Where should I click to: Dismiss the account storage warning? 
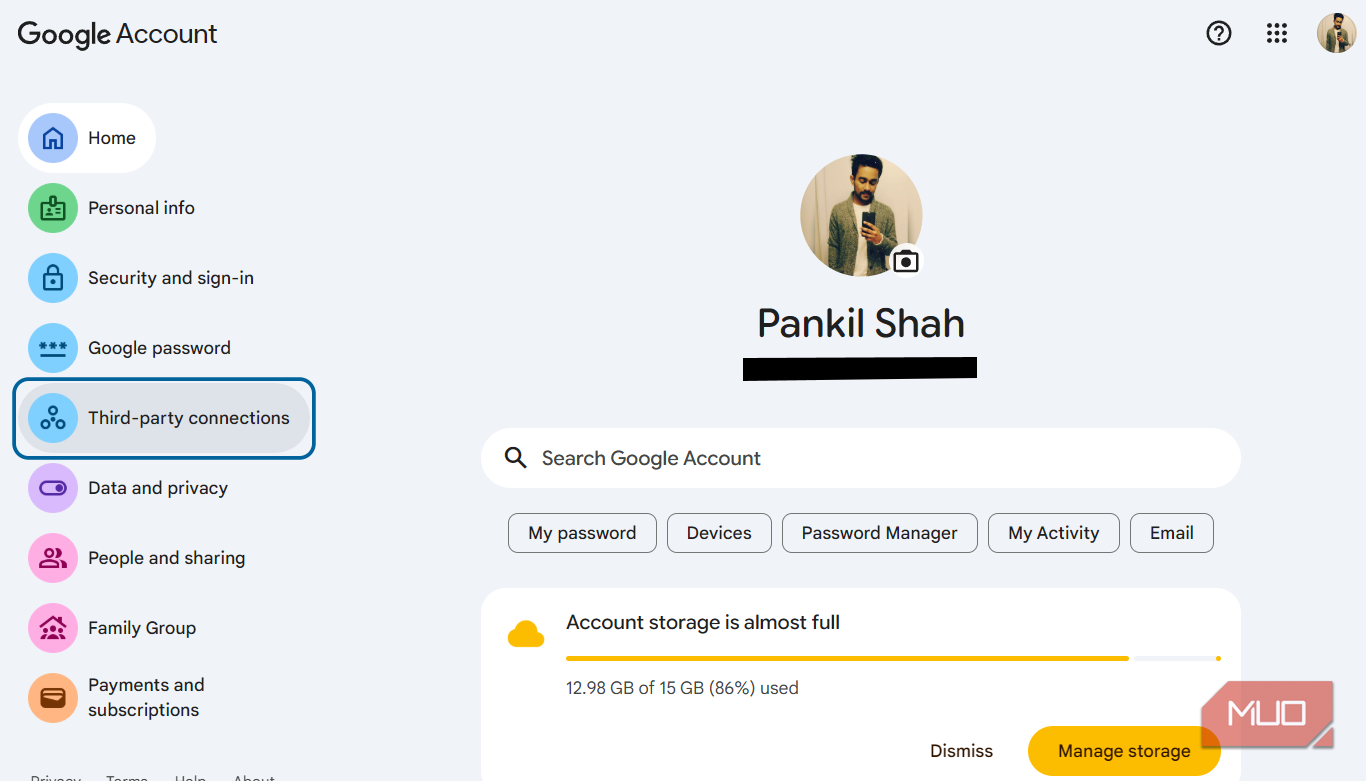pyautogui.click(x=961, y=751)
